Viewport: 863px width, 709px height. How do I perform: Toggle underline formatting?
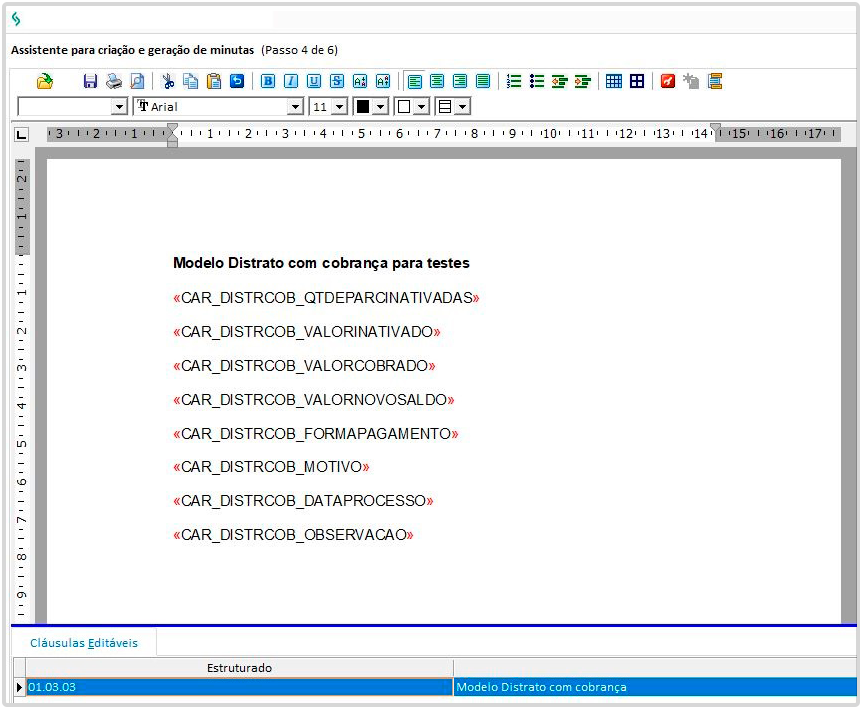[x=314, y=82]
